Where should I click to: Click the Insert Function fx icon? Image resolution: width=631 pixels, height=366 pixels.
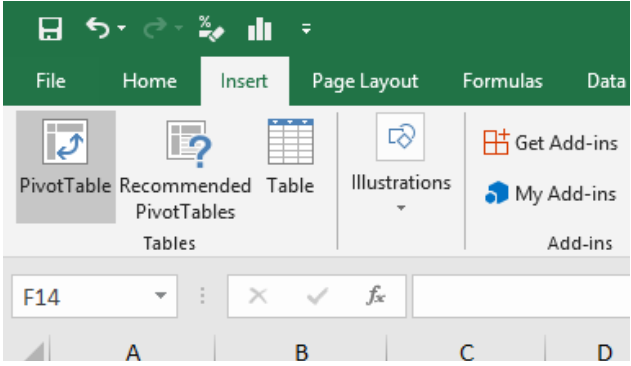click(375, 296)
